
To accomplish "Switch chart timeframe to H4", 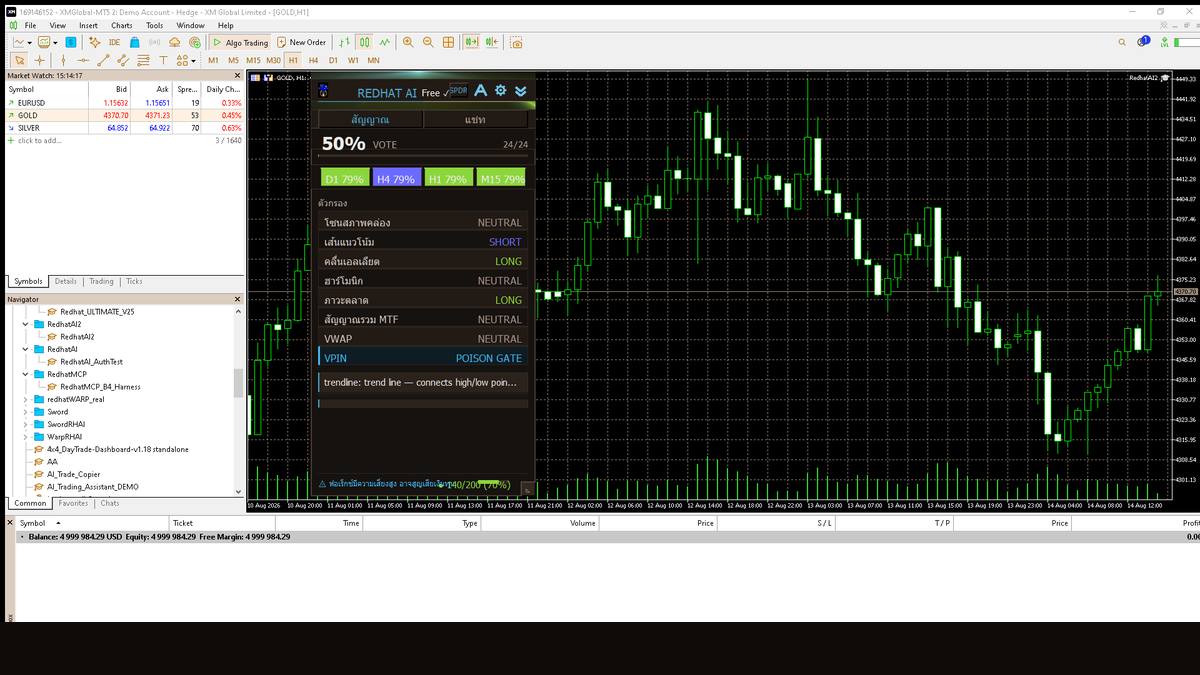I will (x=313, y=60).
